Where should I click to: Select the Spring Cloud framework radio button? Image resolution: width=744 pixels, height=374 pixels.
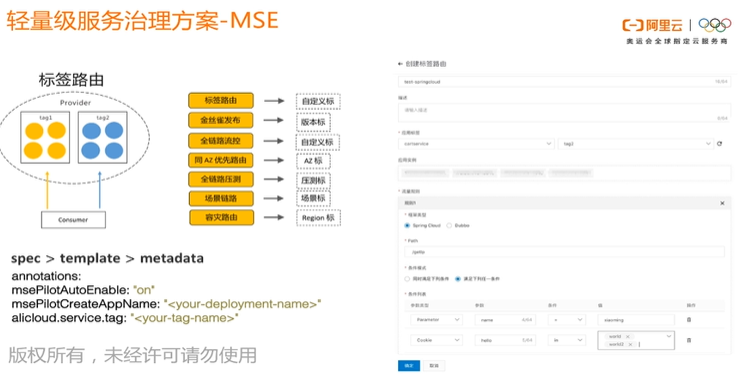pyautogui.click(x=407, y=225)
